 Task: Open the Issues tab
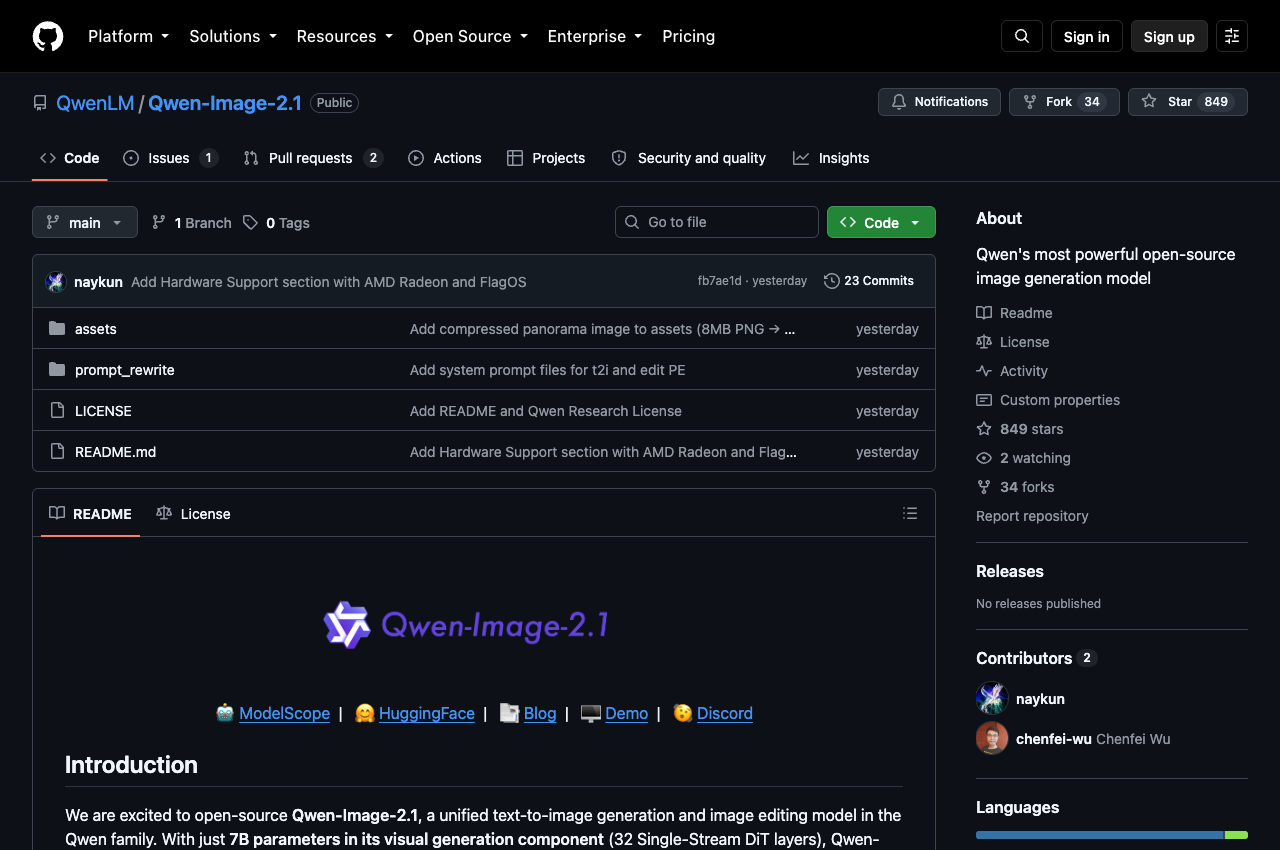(x=170, y=158)
